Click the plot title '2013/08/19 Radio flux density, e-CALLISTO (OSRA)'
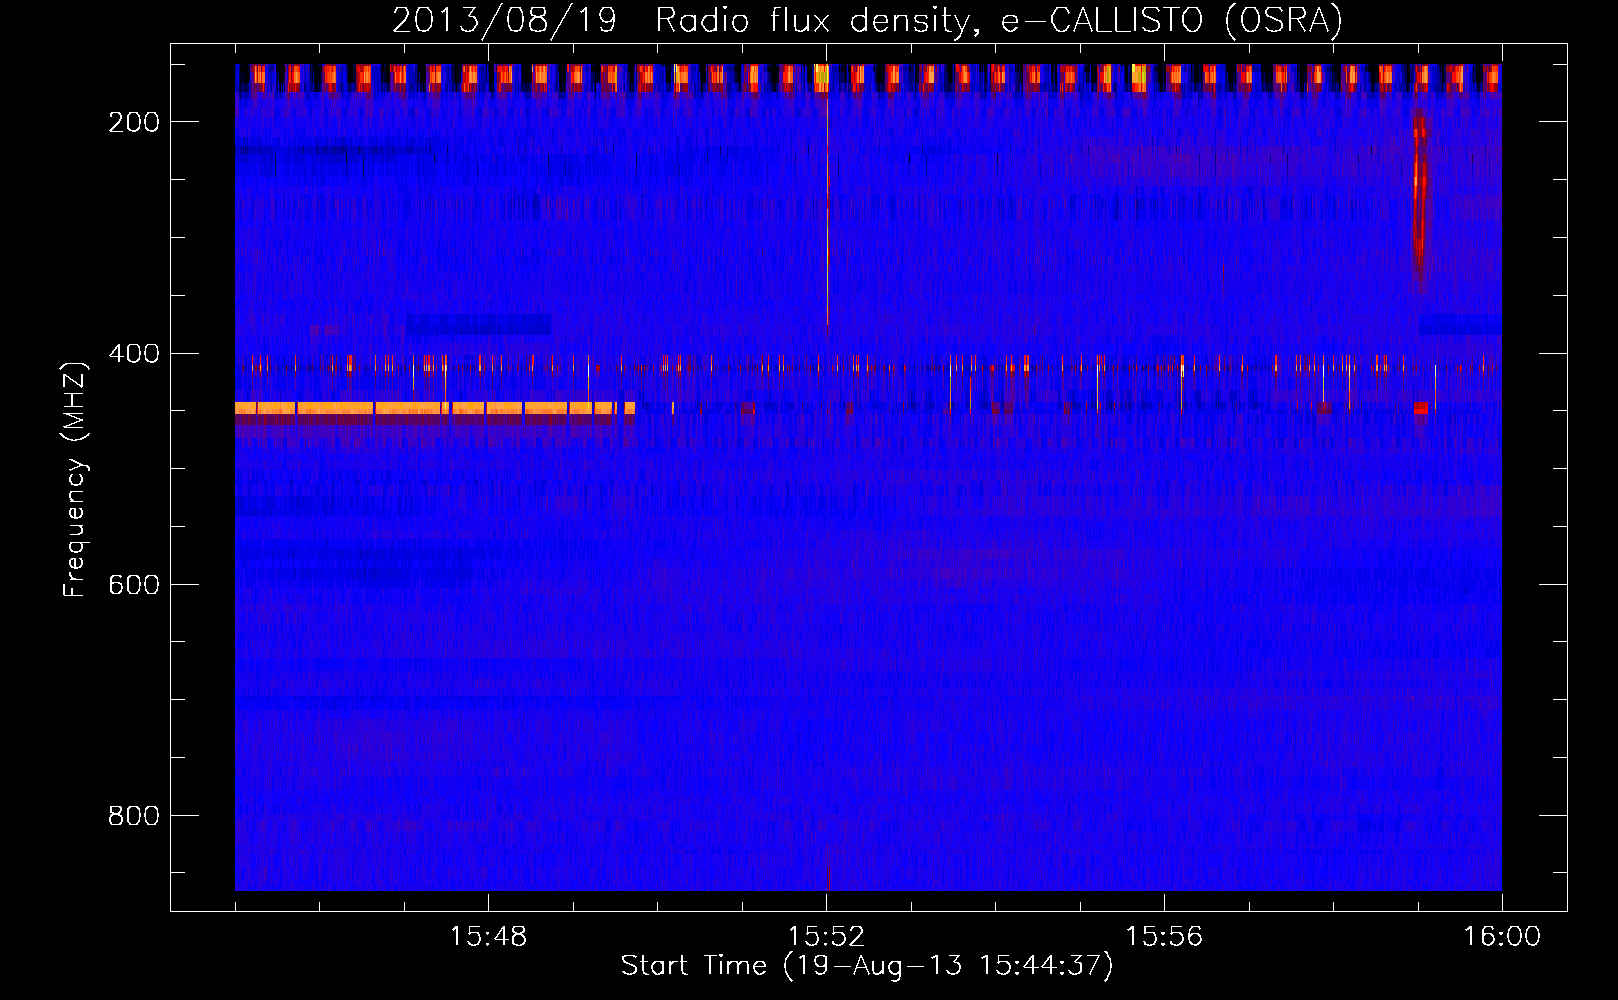The width and height of the screenshot is (1618, 1000). pyautogui.click(x=867, y=20)
